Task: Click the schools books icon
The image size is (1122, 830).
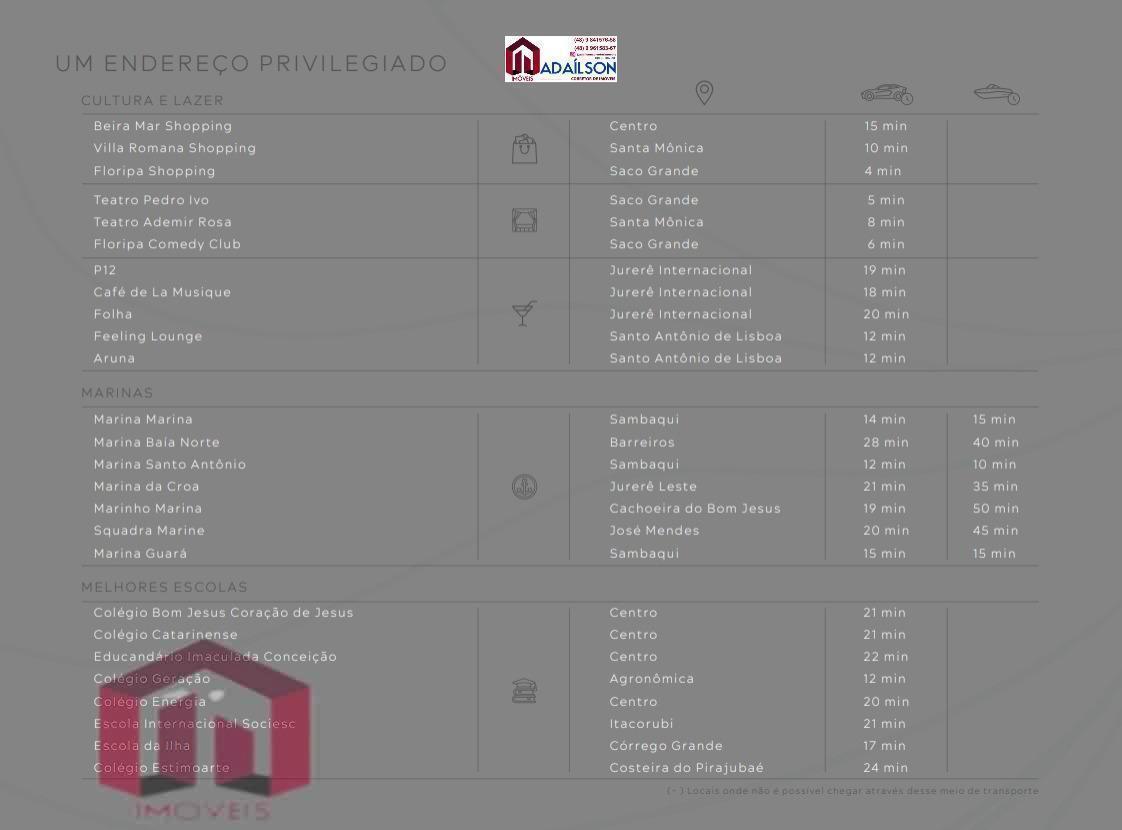Action: tap(525, 690)
